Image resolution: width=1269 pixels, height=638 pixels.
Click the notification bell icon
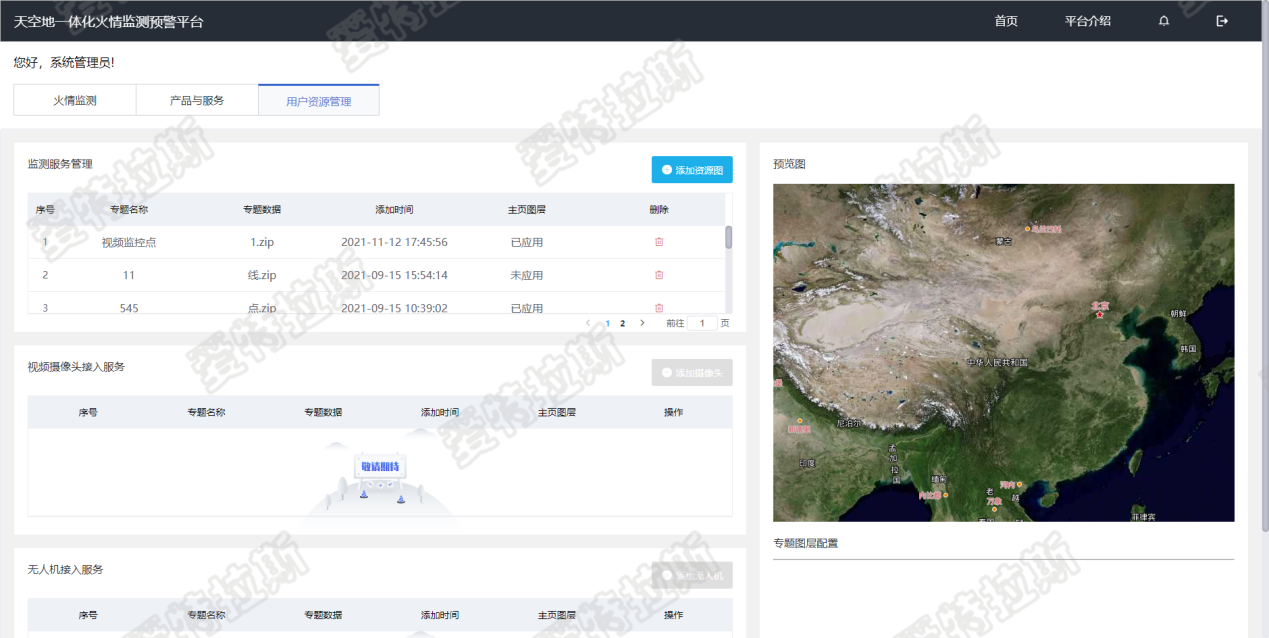click(1164, 21)
